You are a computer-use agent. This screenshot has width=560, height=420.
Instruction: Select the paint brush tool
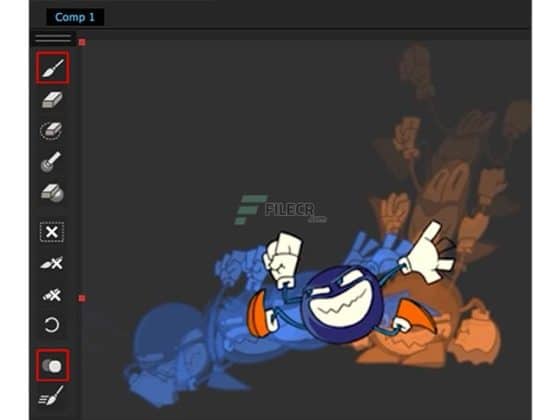52,68
